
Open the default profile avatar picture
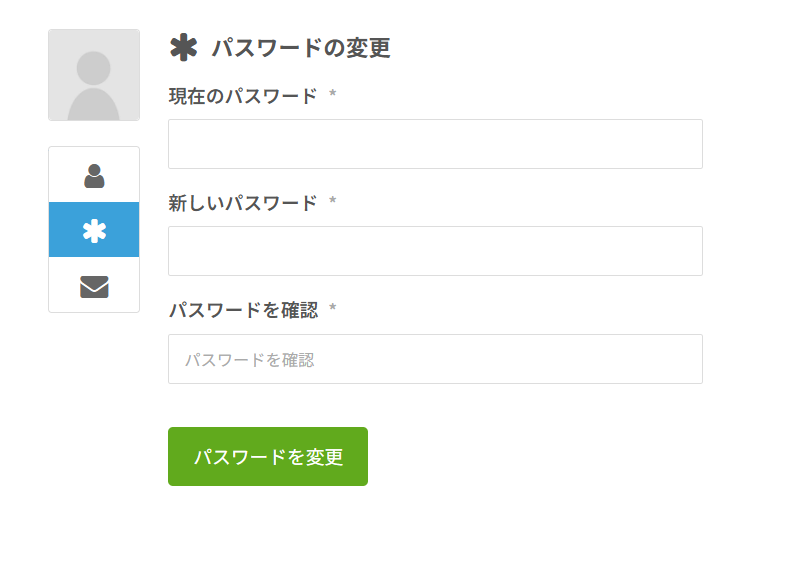pyautogui.click(x=94, y=75)
